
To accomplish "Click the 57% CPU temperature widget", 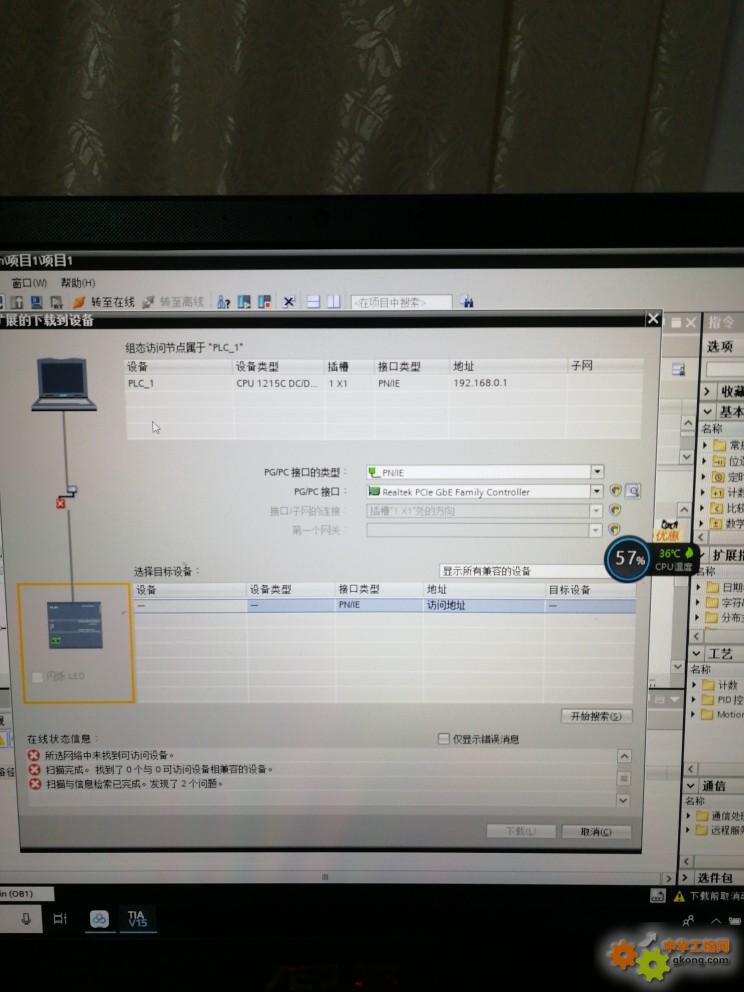I will click(x=652, y=559).
